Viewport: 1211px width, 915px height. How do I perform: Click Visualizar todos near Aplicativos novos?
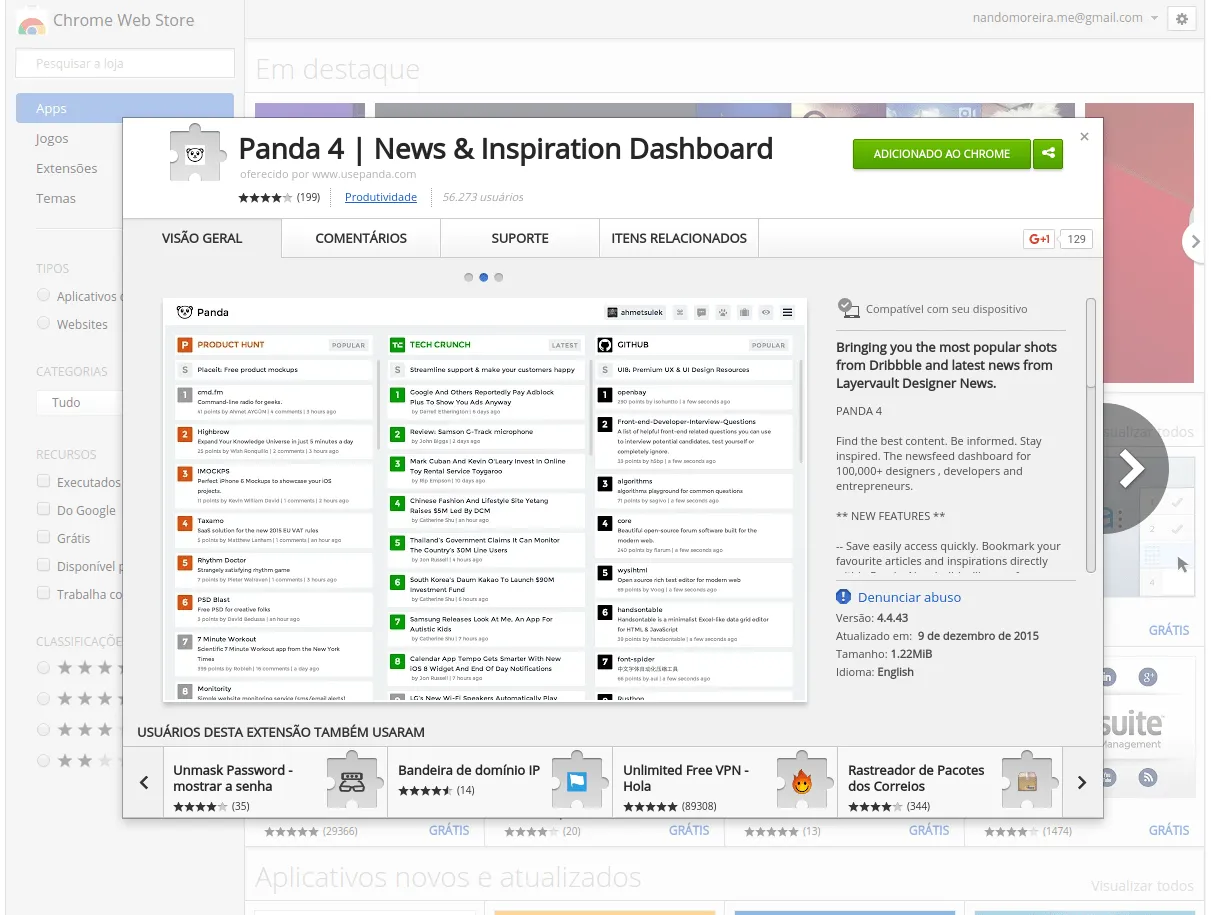pyautogui.click(x=1142, y=886)
